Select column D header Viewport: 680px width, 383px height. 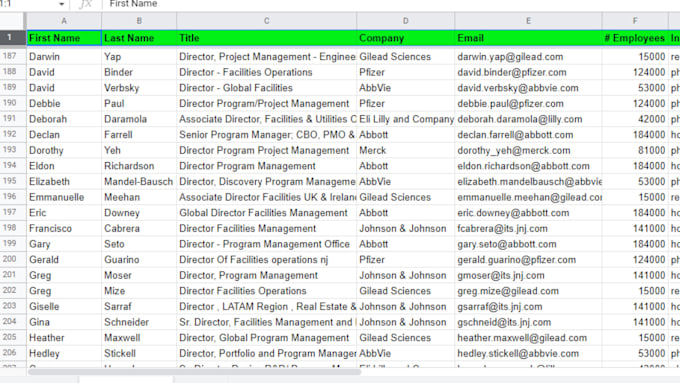405,21
